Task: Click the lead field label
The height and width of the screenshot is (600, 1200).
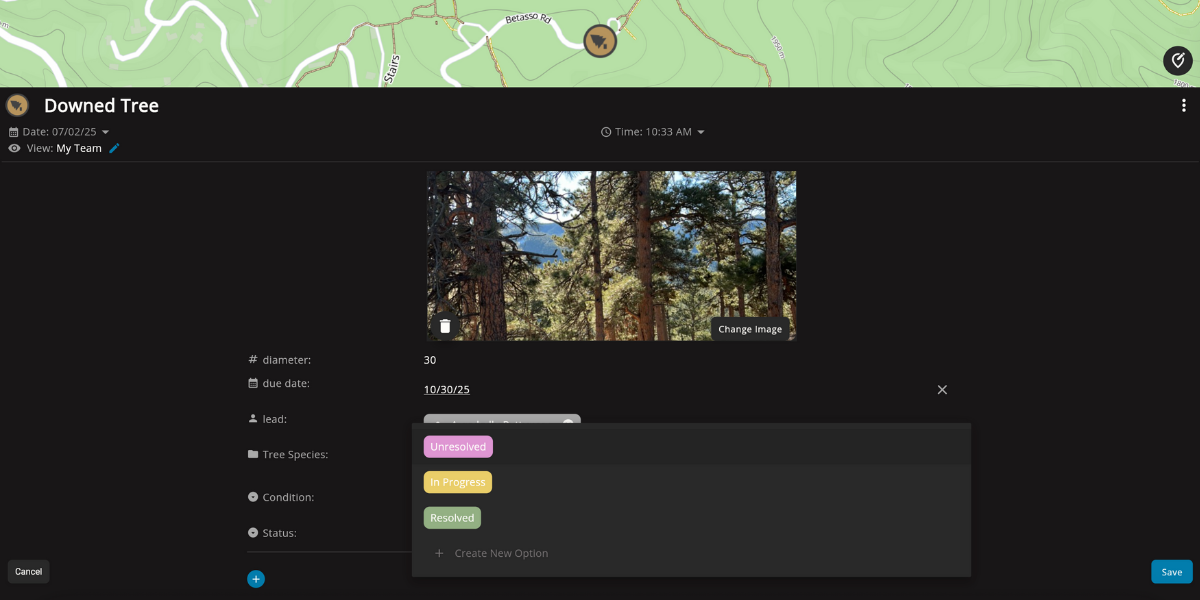Action: tap(275, 419)
